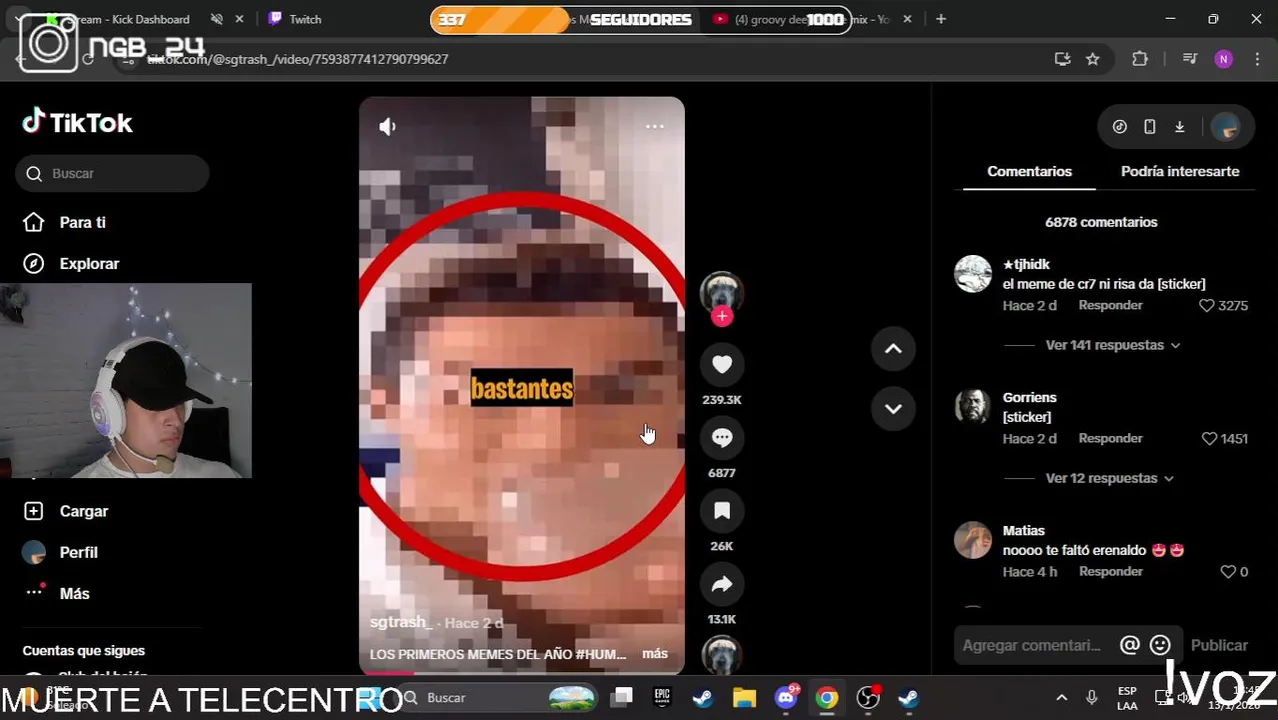Screen dimensions: 1278x720
Task: Click the download desktop app icon
Action: (x=1180, y=126)
